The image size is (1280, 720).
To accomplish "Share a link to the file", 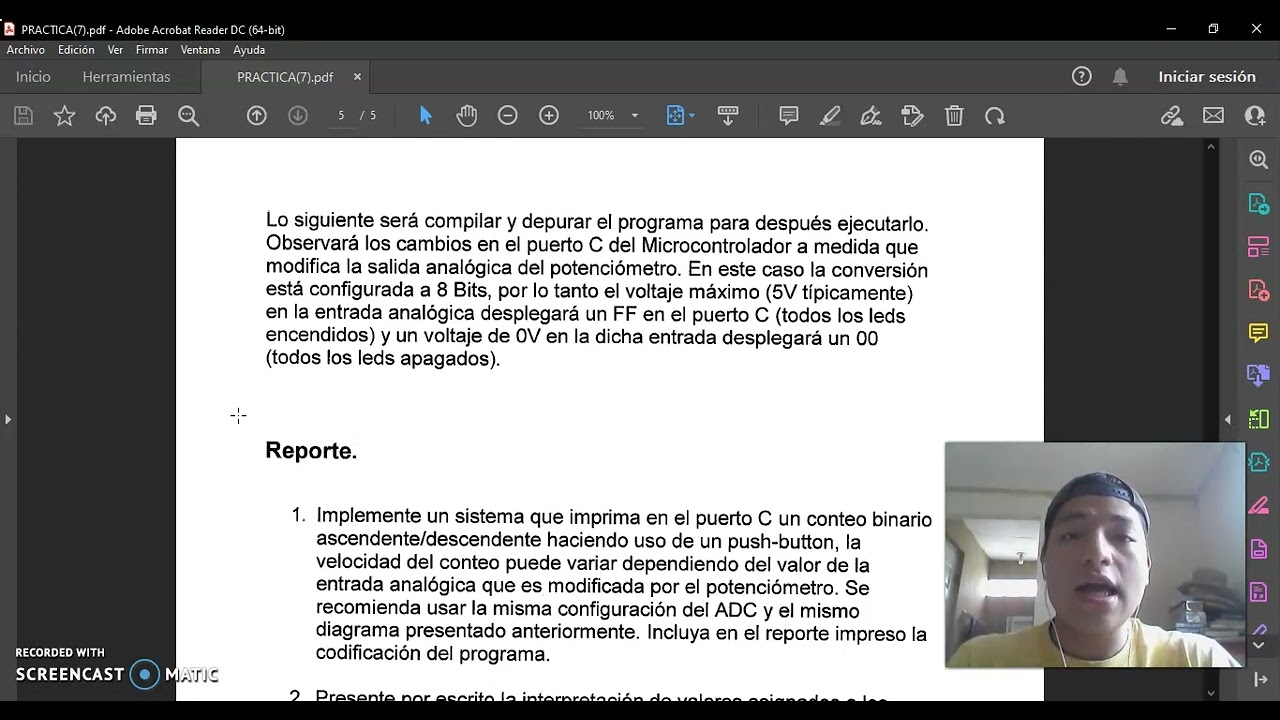I will tap(1172, 116).
